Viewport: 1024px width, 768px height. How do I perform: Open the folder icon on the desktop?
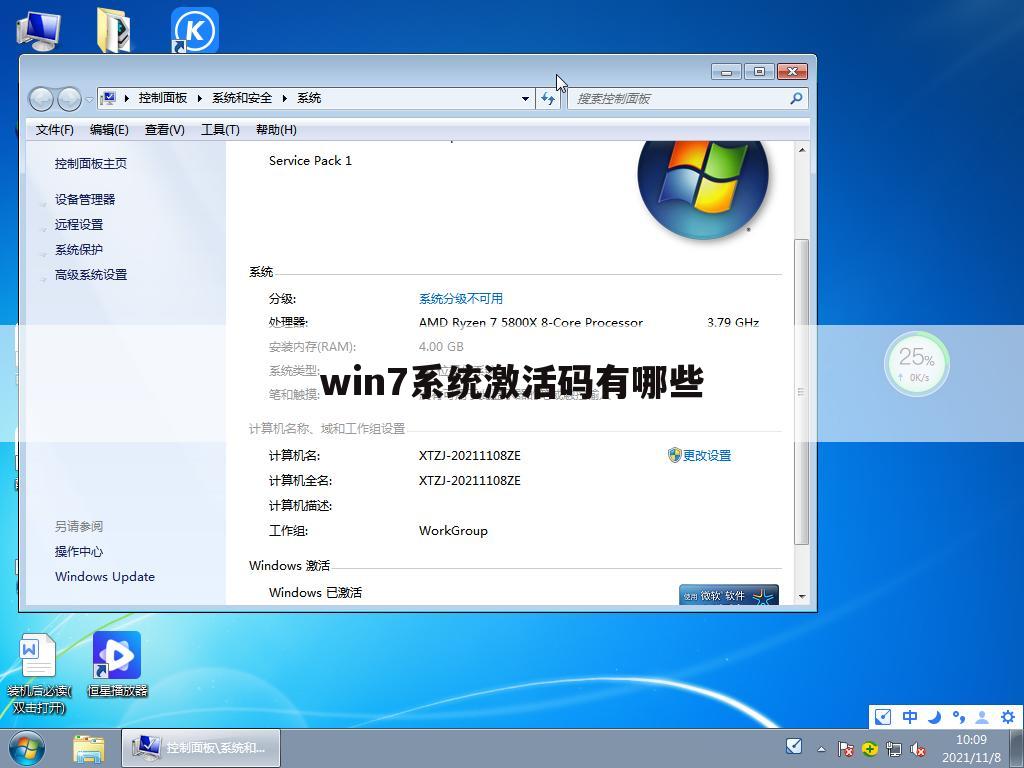(113, 29)
